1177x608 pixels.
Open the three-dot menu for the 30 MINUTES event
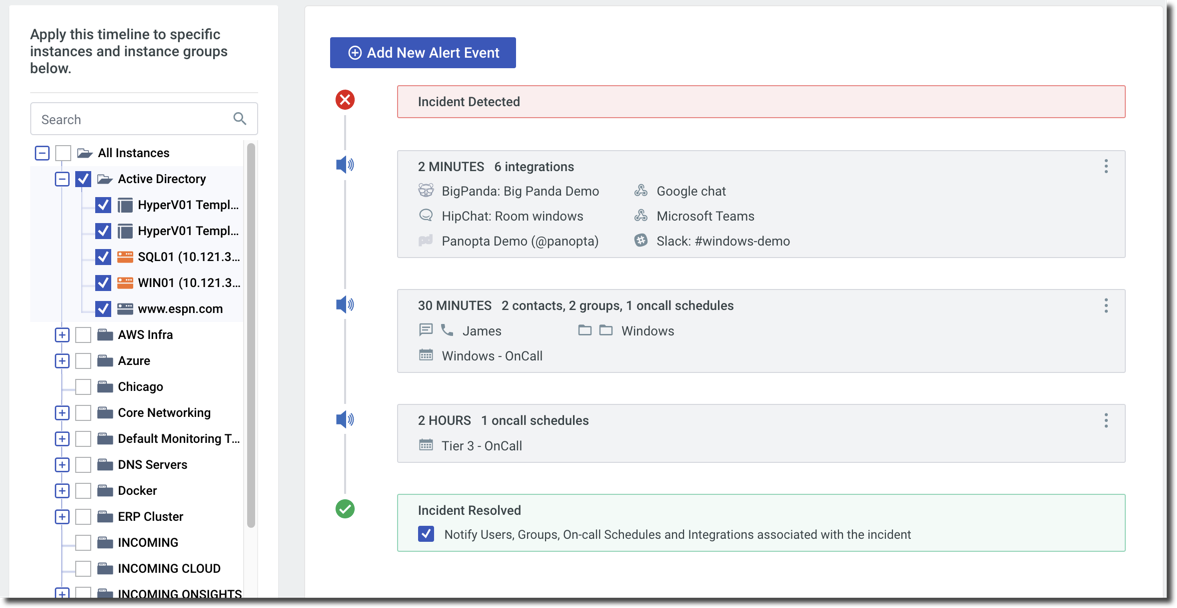pyautogui.click(x=1106, y=306)
